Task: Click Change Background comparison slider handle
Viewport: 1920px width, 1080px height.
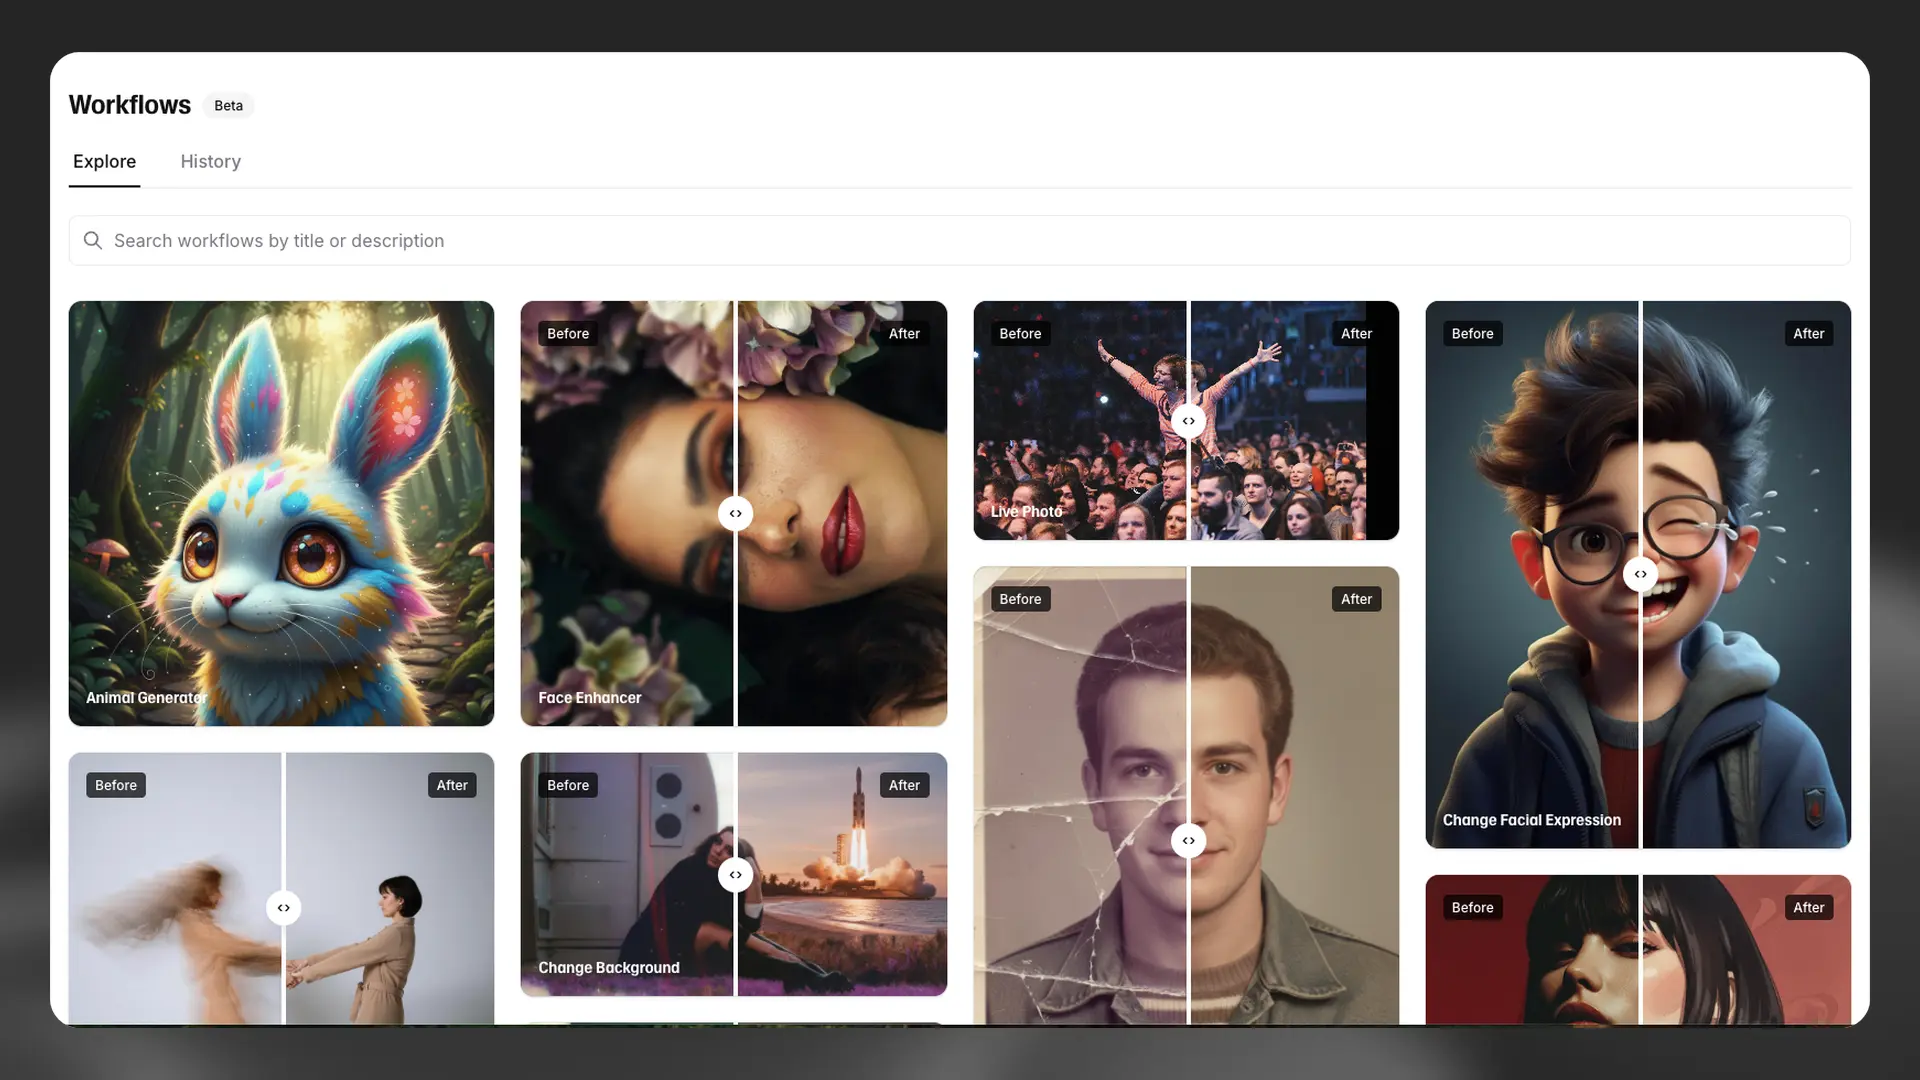Action: tap(735, 875)
